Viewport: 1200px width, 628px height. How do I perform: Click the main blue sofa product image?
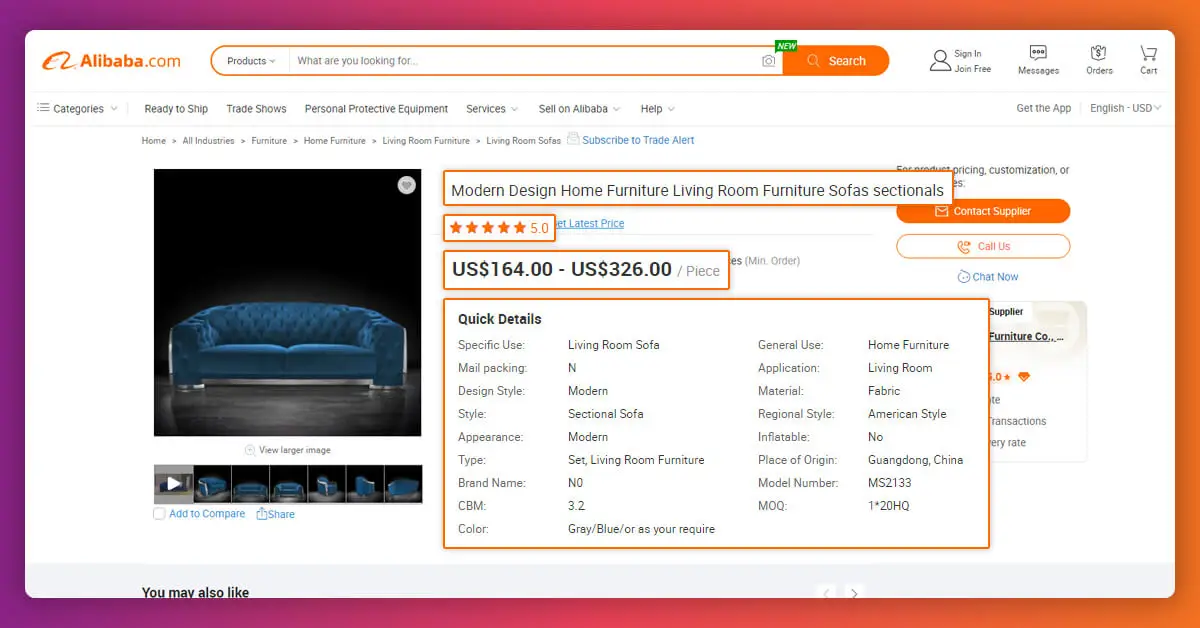288,302
